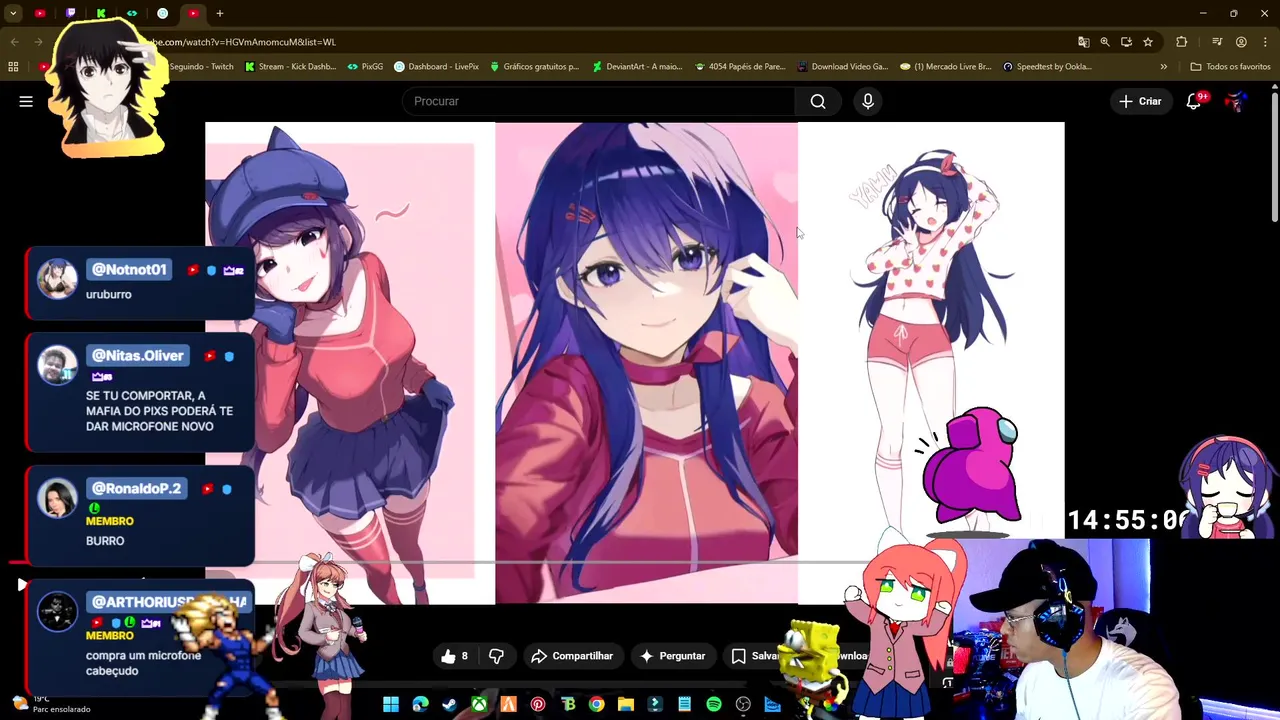Click the magnifier search button
The image size is (1280, 720).
[x=818, y=101]
